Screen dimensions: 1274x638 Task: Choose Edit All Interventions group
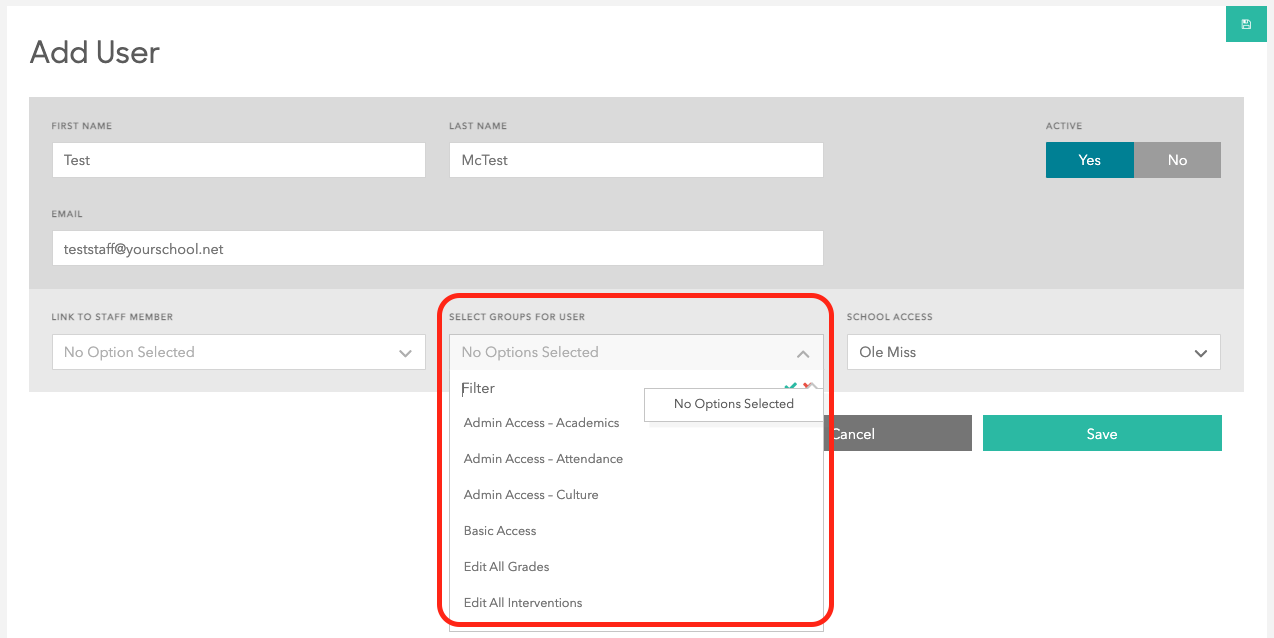tap(522, 603)
